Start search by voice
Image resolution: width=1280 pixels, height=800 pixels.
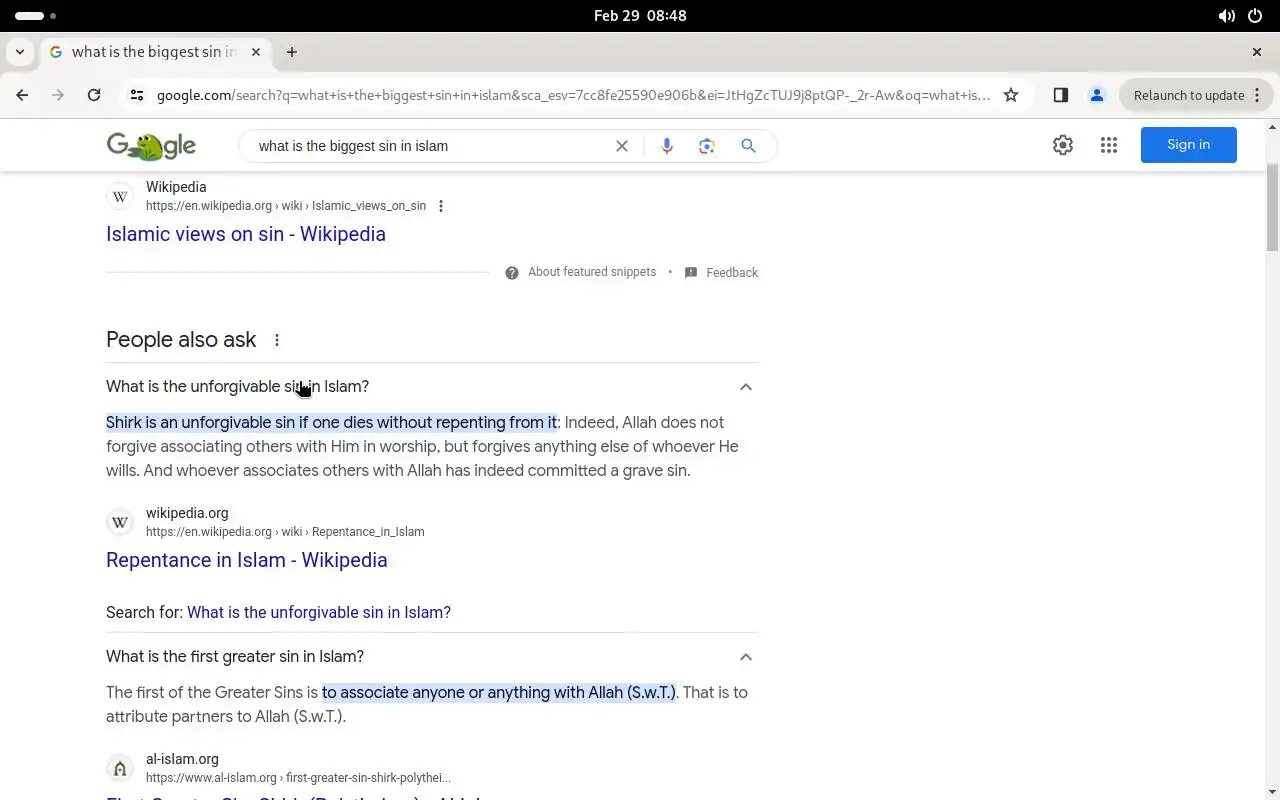tap(667, 146)
